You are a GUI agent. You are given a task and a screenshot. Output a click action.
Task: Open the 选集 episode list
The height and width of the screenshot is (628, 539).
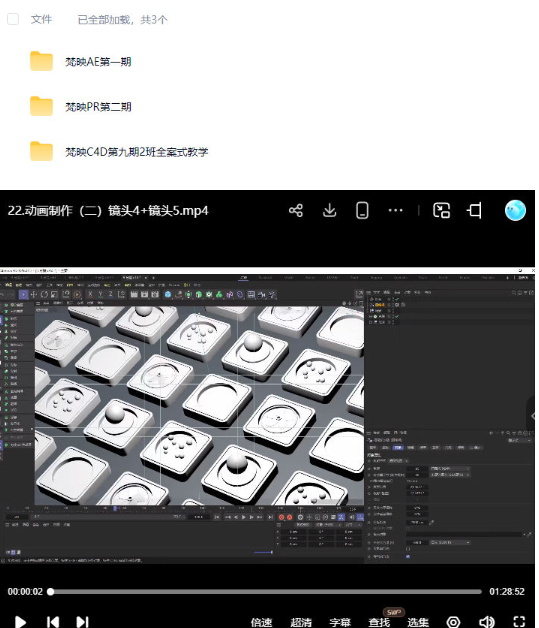pyautogui.click(x=418, y=622)
